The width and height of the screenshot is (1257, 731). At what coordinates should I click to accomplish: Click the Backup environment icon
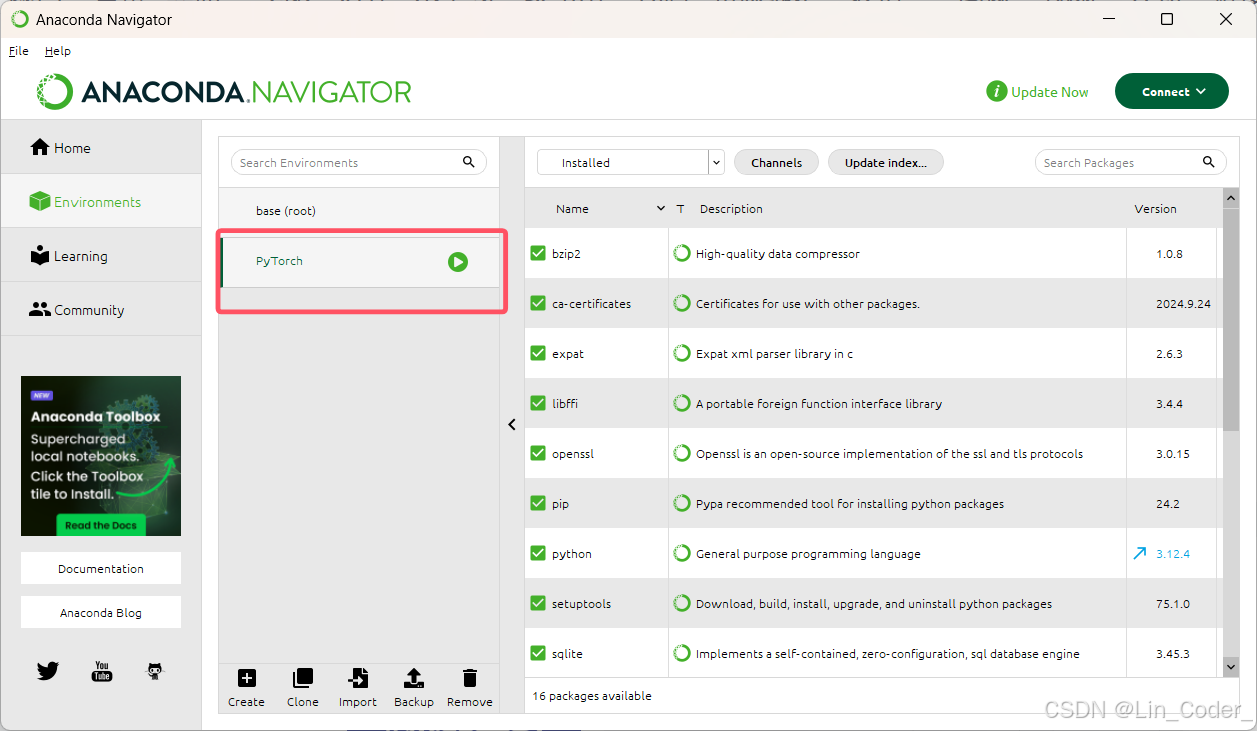[x=414, y=678]
